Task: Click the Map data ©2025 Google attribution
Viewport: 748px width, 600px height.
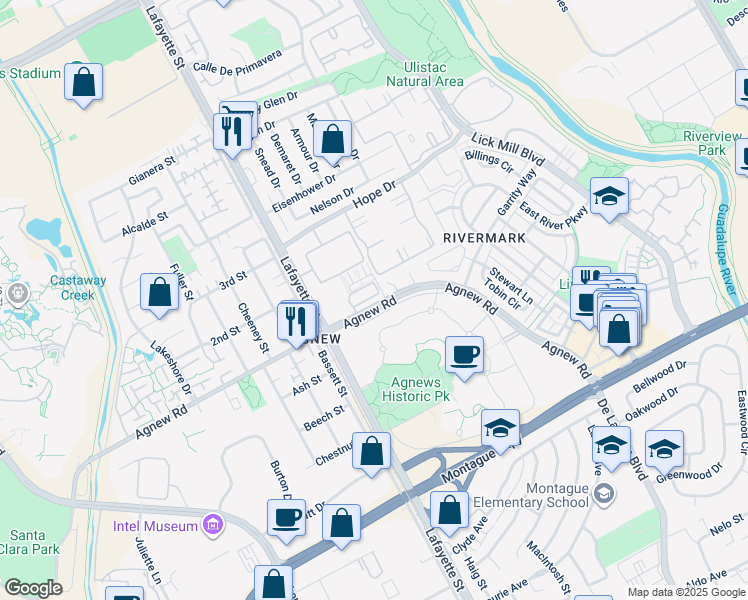Action: [686, 592]
